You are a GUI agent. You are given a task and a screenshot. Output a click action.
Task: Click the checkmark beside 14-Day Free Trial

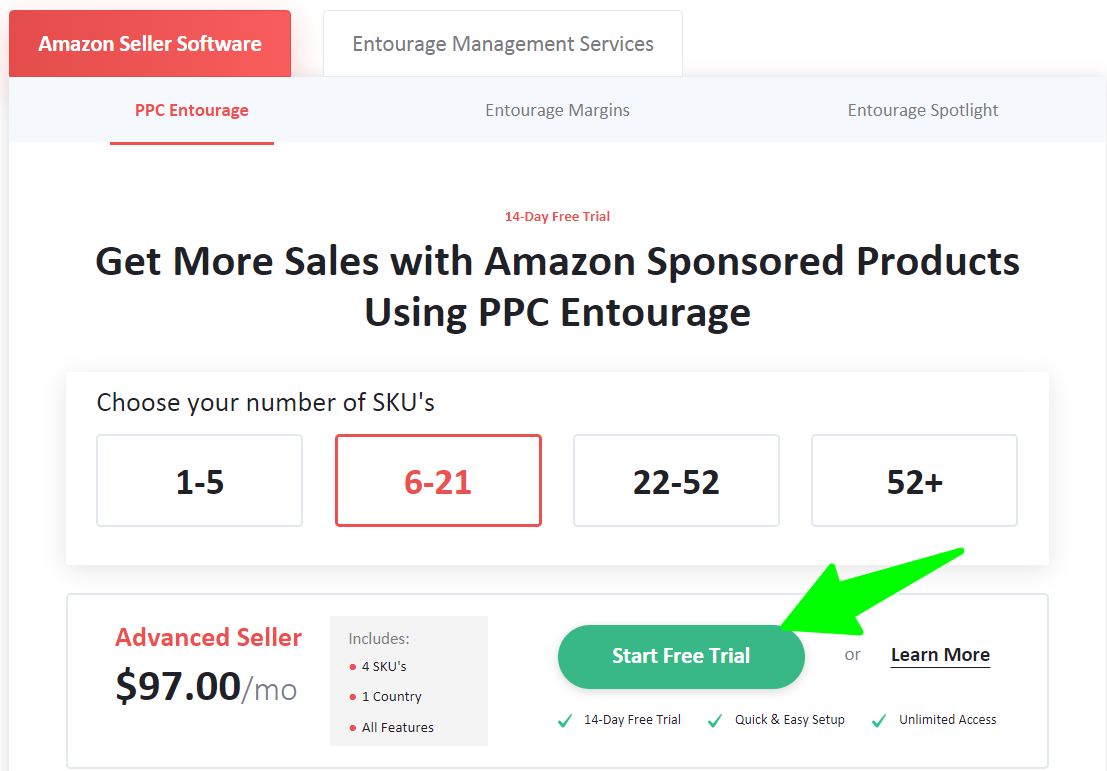point(565,720)
